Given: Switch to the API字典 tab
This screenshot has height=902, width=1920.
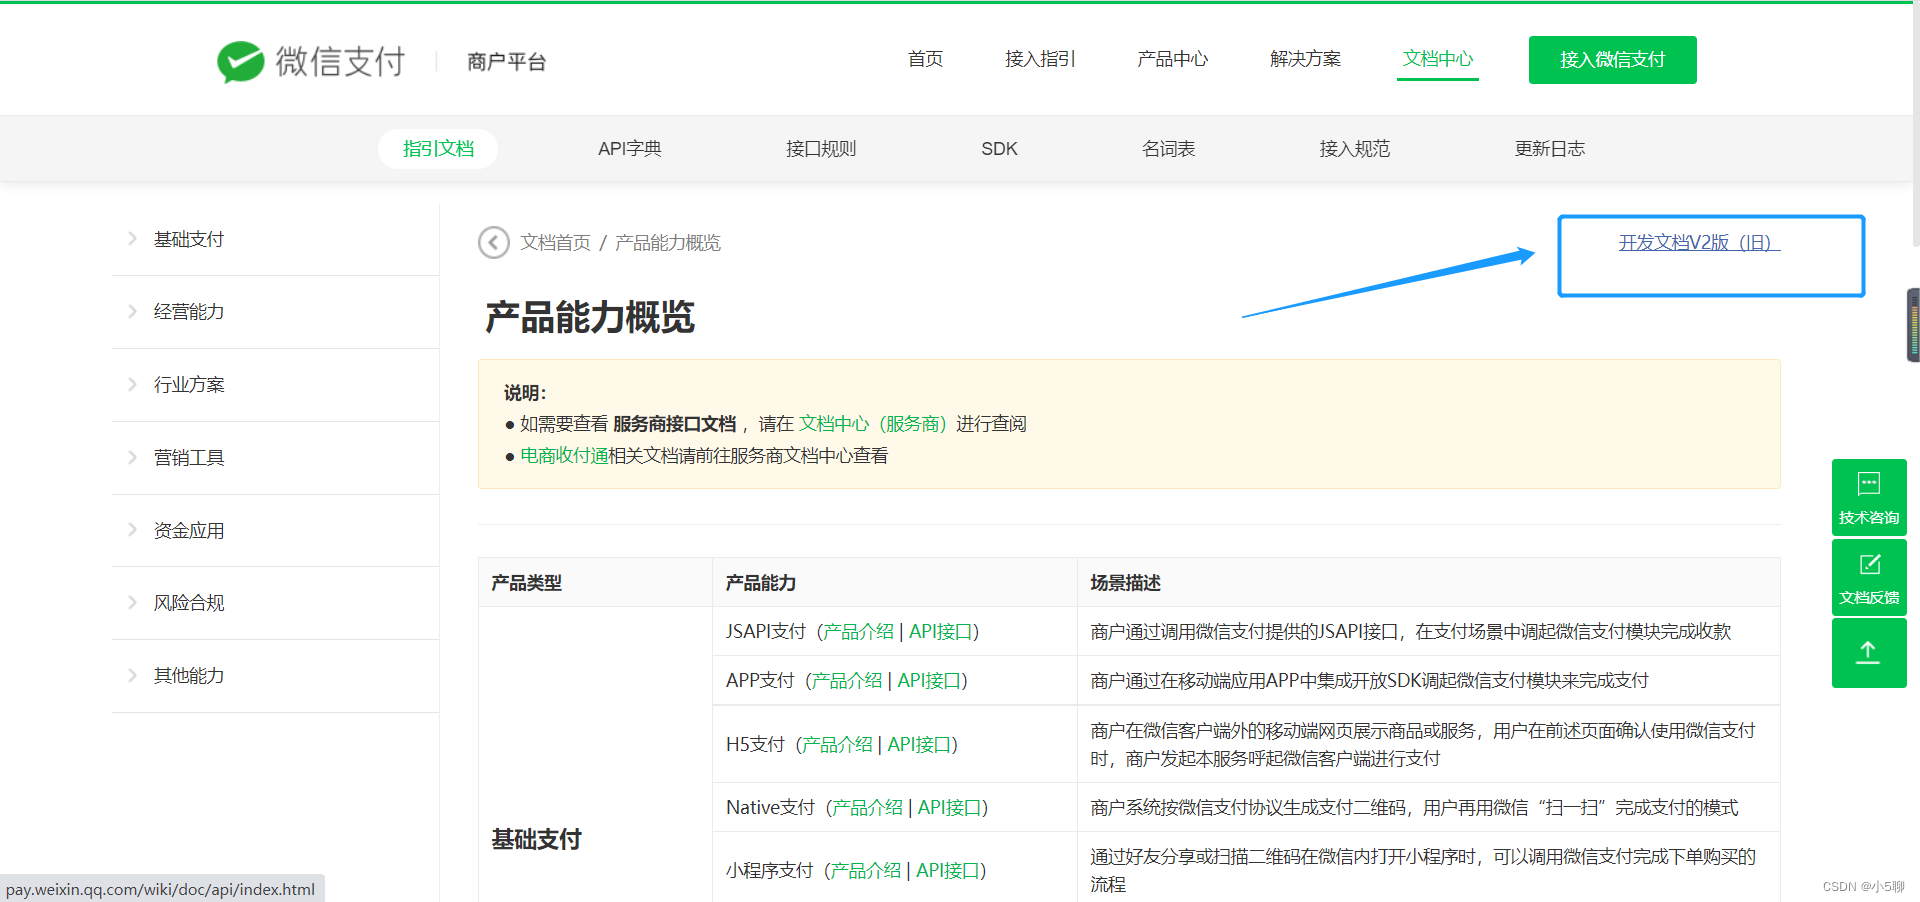Looking at the screenshot, I should point(630,149).
